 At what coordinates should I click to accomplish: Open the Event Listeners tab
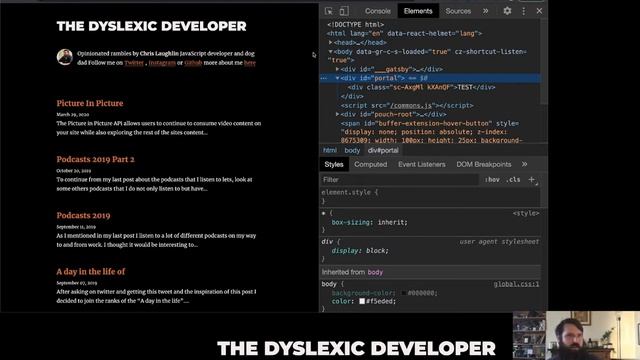[x=422, y=164]
